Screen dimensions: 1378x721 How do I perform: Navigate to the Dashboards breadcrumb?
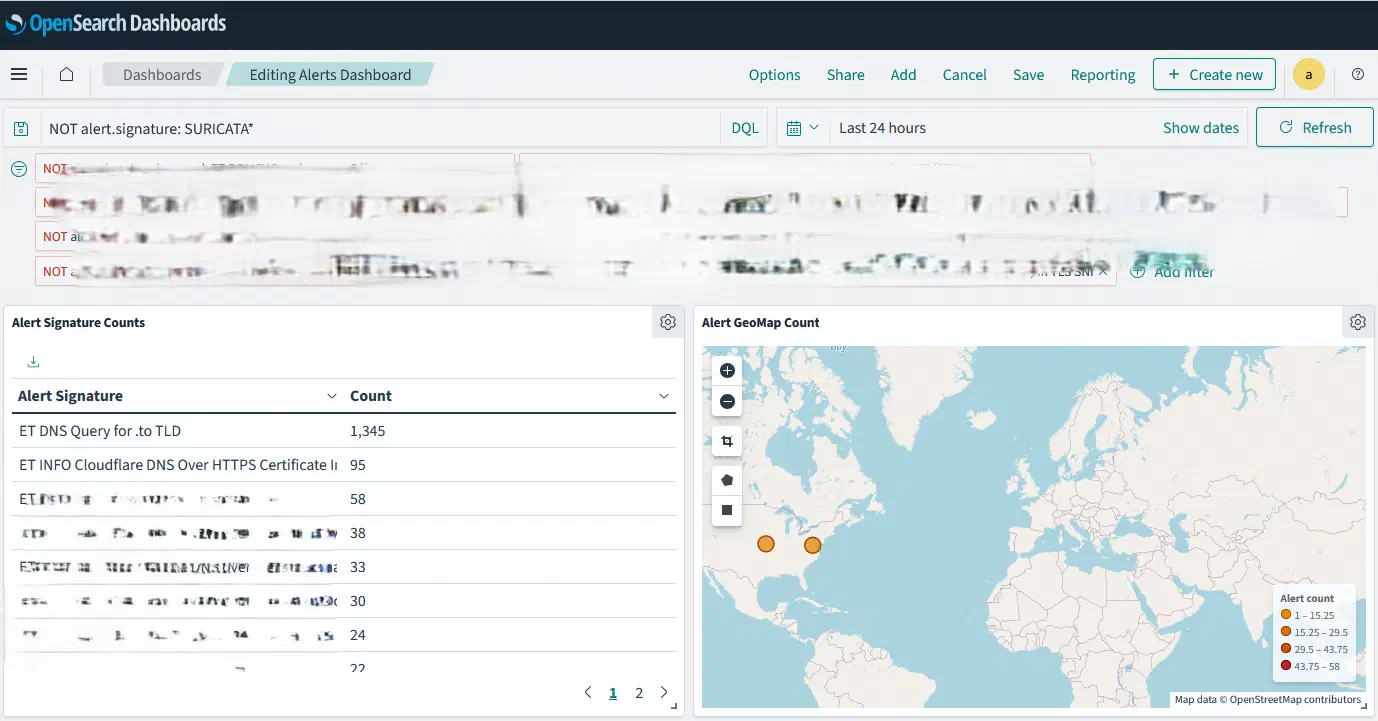click(162, 75)
